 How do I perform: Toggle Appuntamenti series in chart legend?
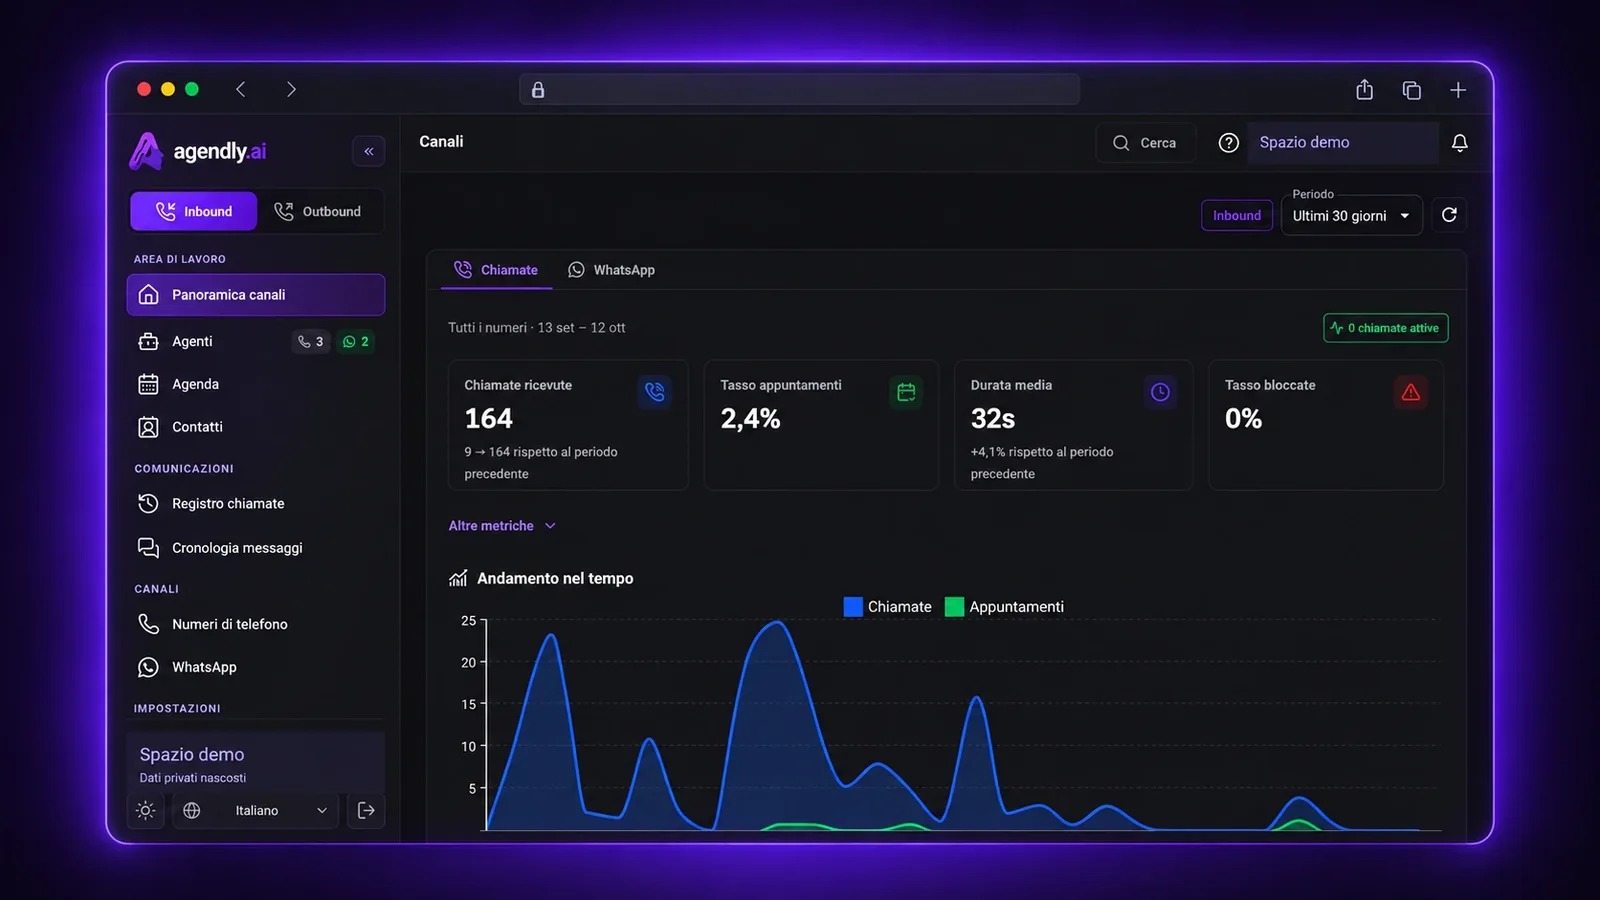coord(1005,607)
